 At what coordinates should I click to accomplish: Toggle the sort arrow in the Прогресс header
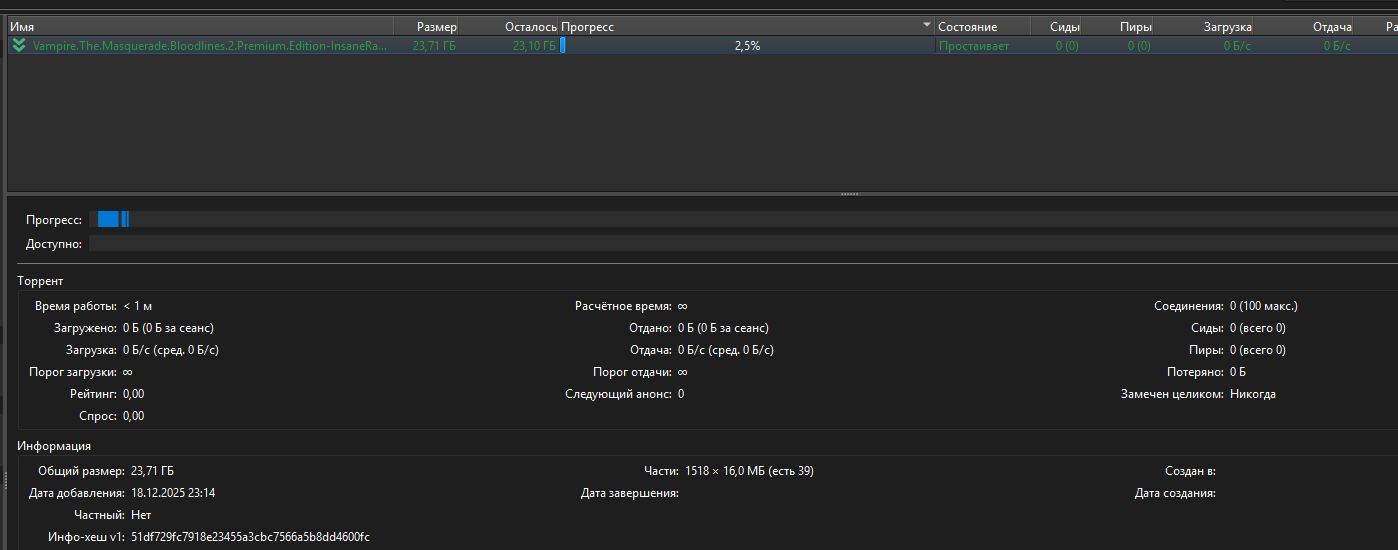(925, 27)
